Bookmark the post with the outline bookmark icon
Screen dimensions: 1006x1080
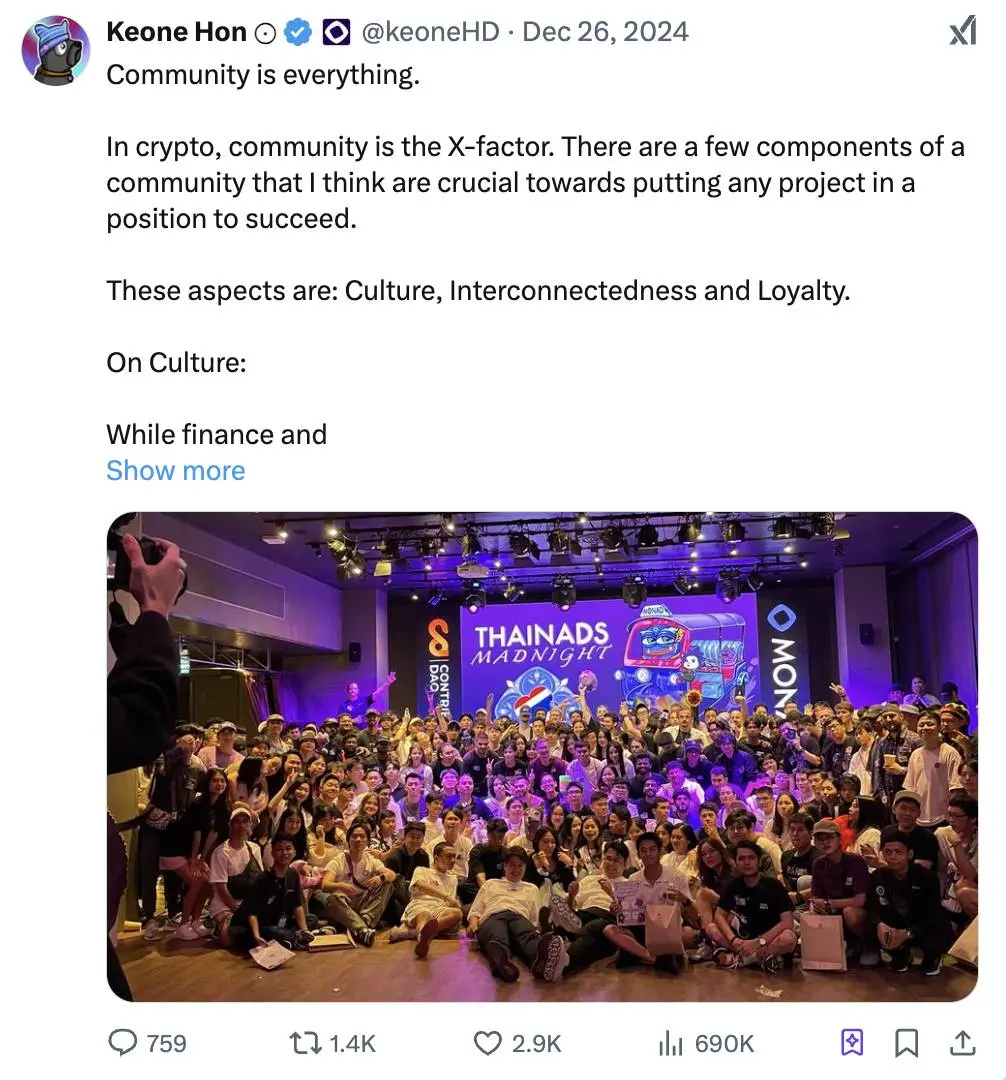tap(906, 1043)
